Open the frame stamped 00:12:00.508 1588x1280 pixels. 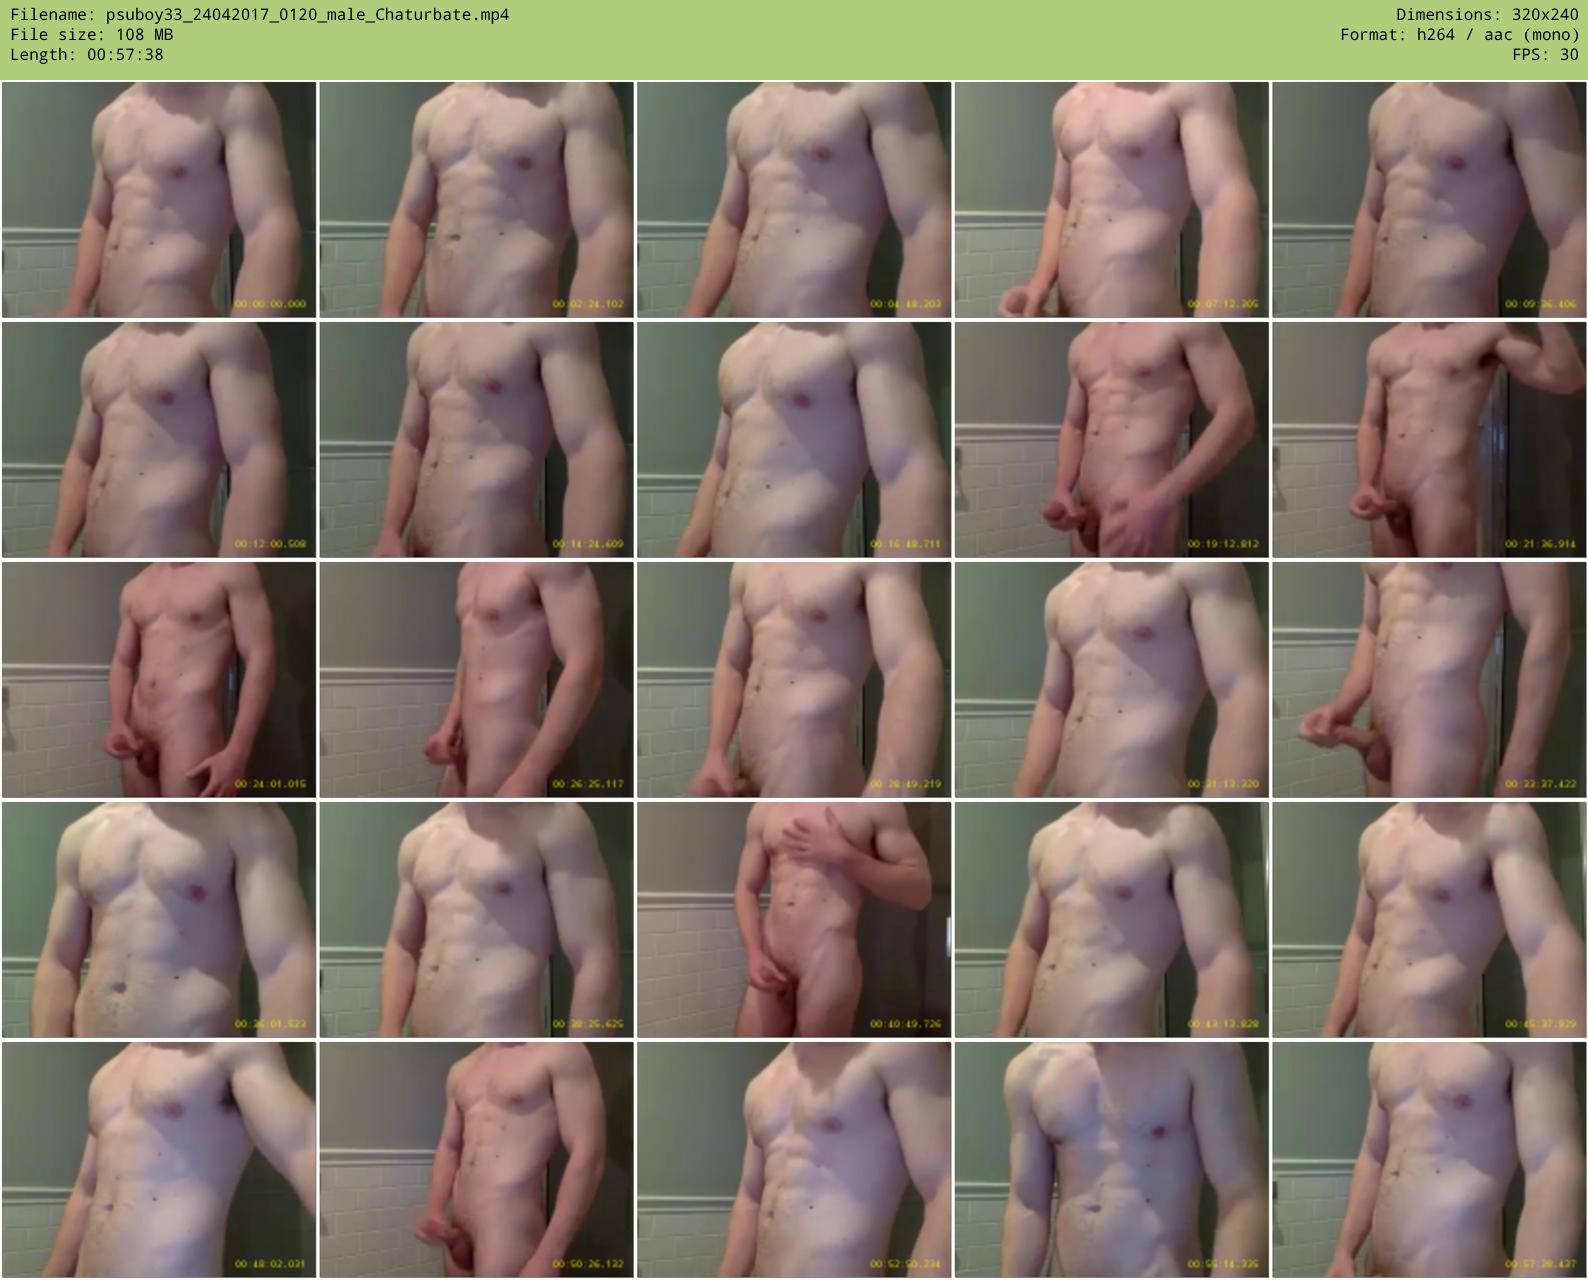pyautogui.click(x=159, y=440)
